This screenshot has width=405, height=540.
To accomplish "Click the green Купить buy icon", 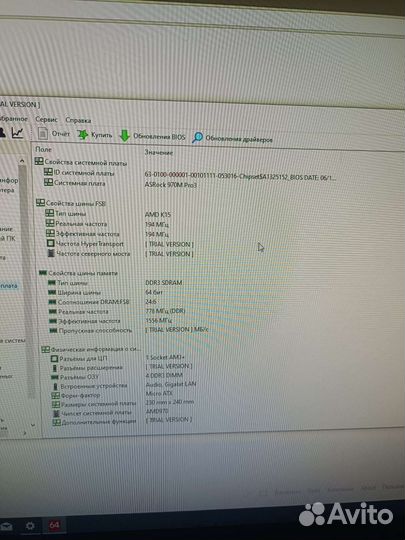I will pyautogui.click(x=83, y=135).
